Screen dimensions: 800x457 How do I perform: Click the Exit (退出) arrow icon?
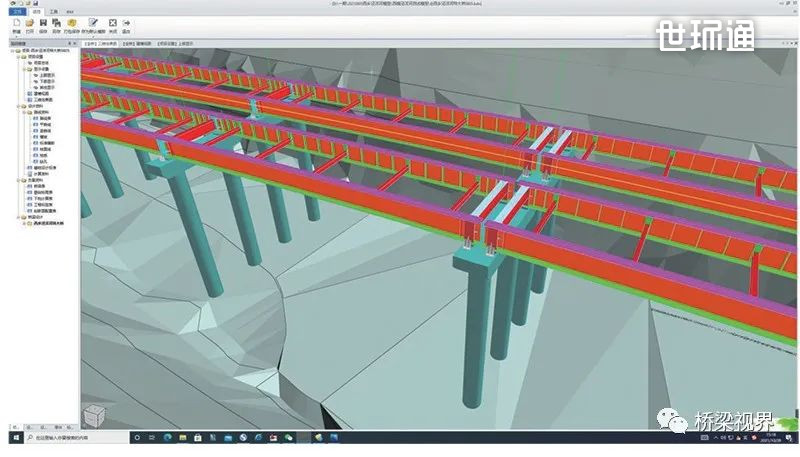click(127, 24)
